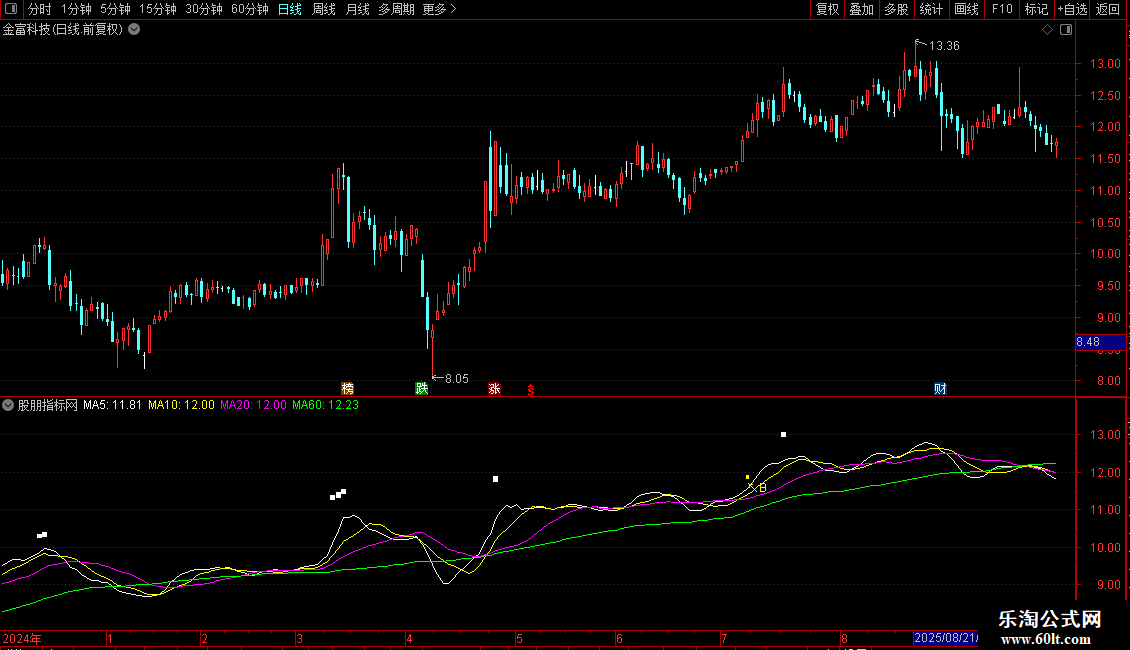Image resolution: width=1130 pixels, height=650 pixels.
Task: Click the red $ marker icon
Action: (531, 390)
